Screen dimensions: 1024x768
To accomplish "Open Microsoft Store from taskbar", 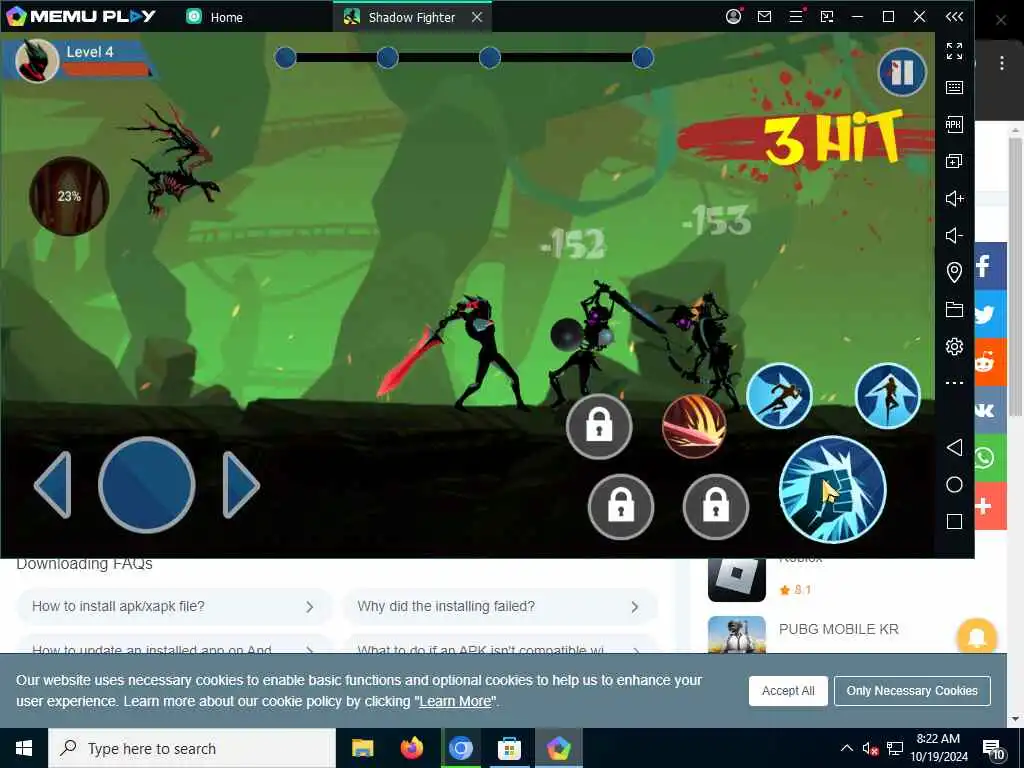I will coord(509,748).
